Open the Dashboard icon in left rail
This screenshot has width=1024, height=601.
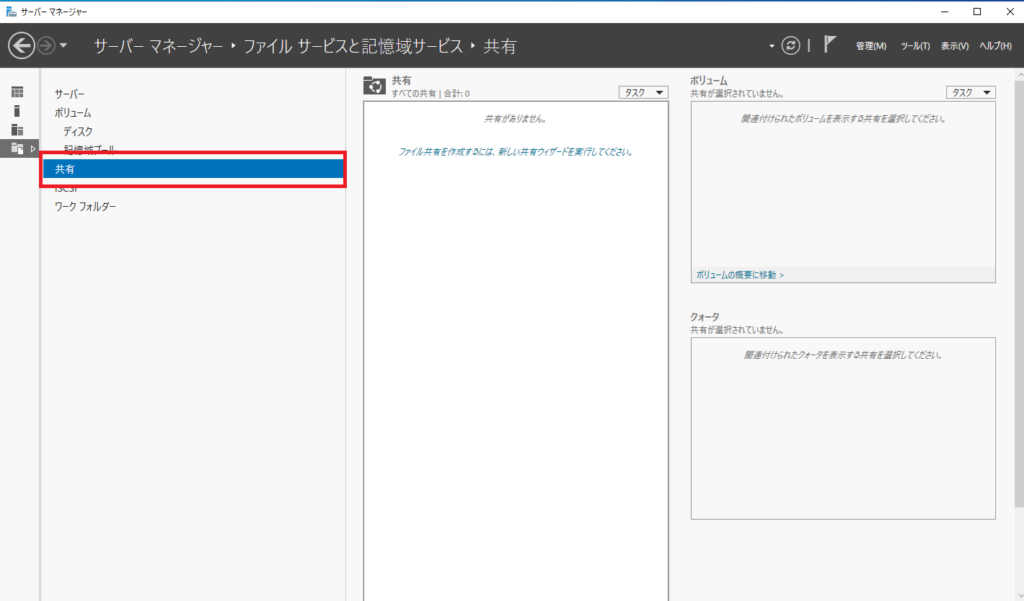pyautogui.click(x=17, y=92)
